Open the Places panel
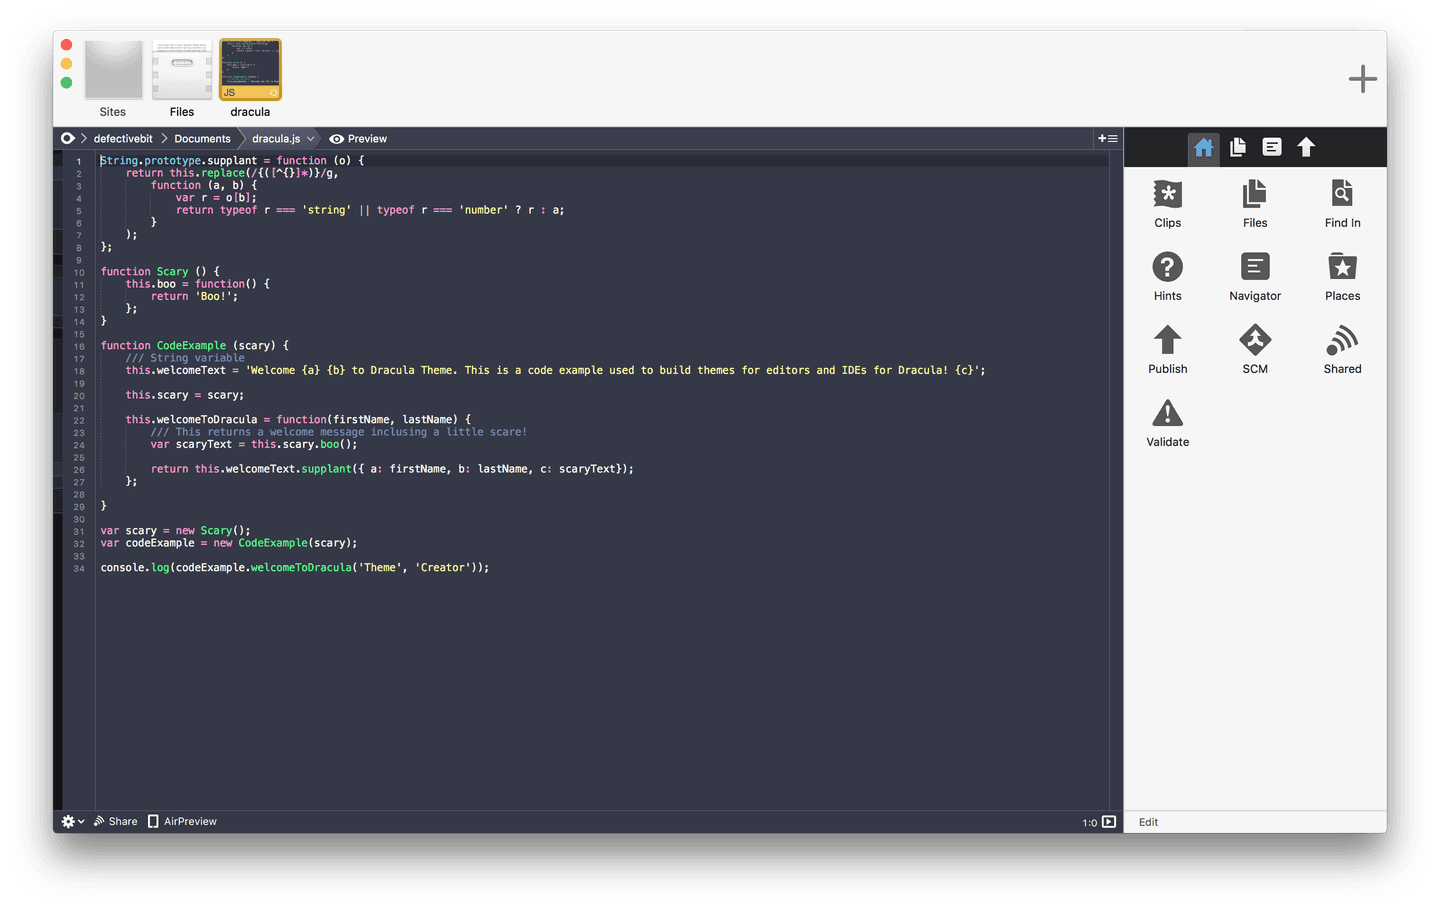The width and height of the screenshot is (1440, 909). pyautogui.click(x=1341, y=275)
